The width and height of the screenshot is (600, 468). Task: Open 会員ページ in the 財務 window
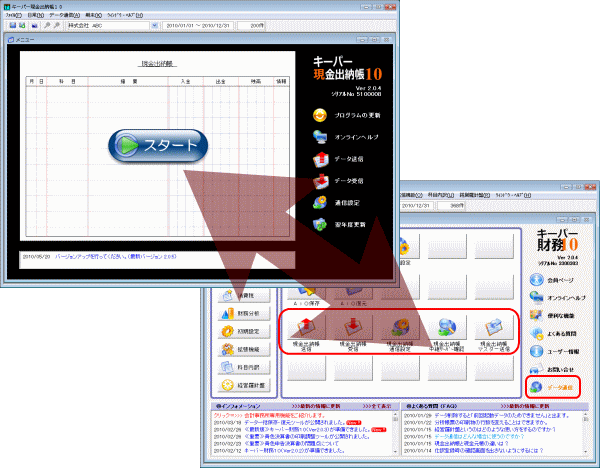551,280
